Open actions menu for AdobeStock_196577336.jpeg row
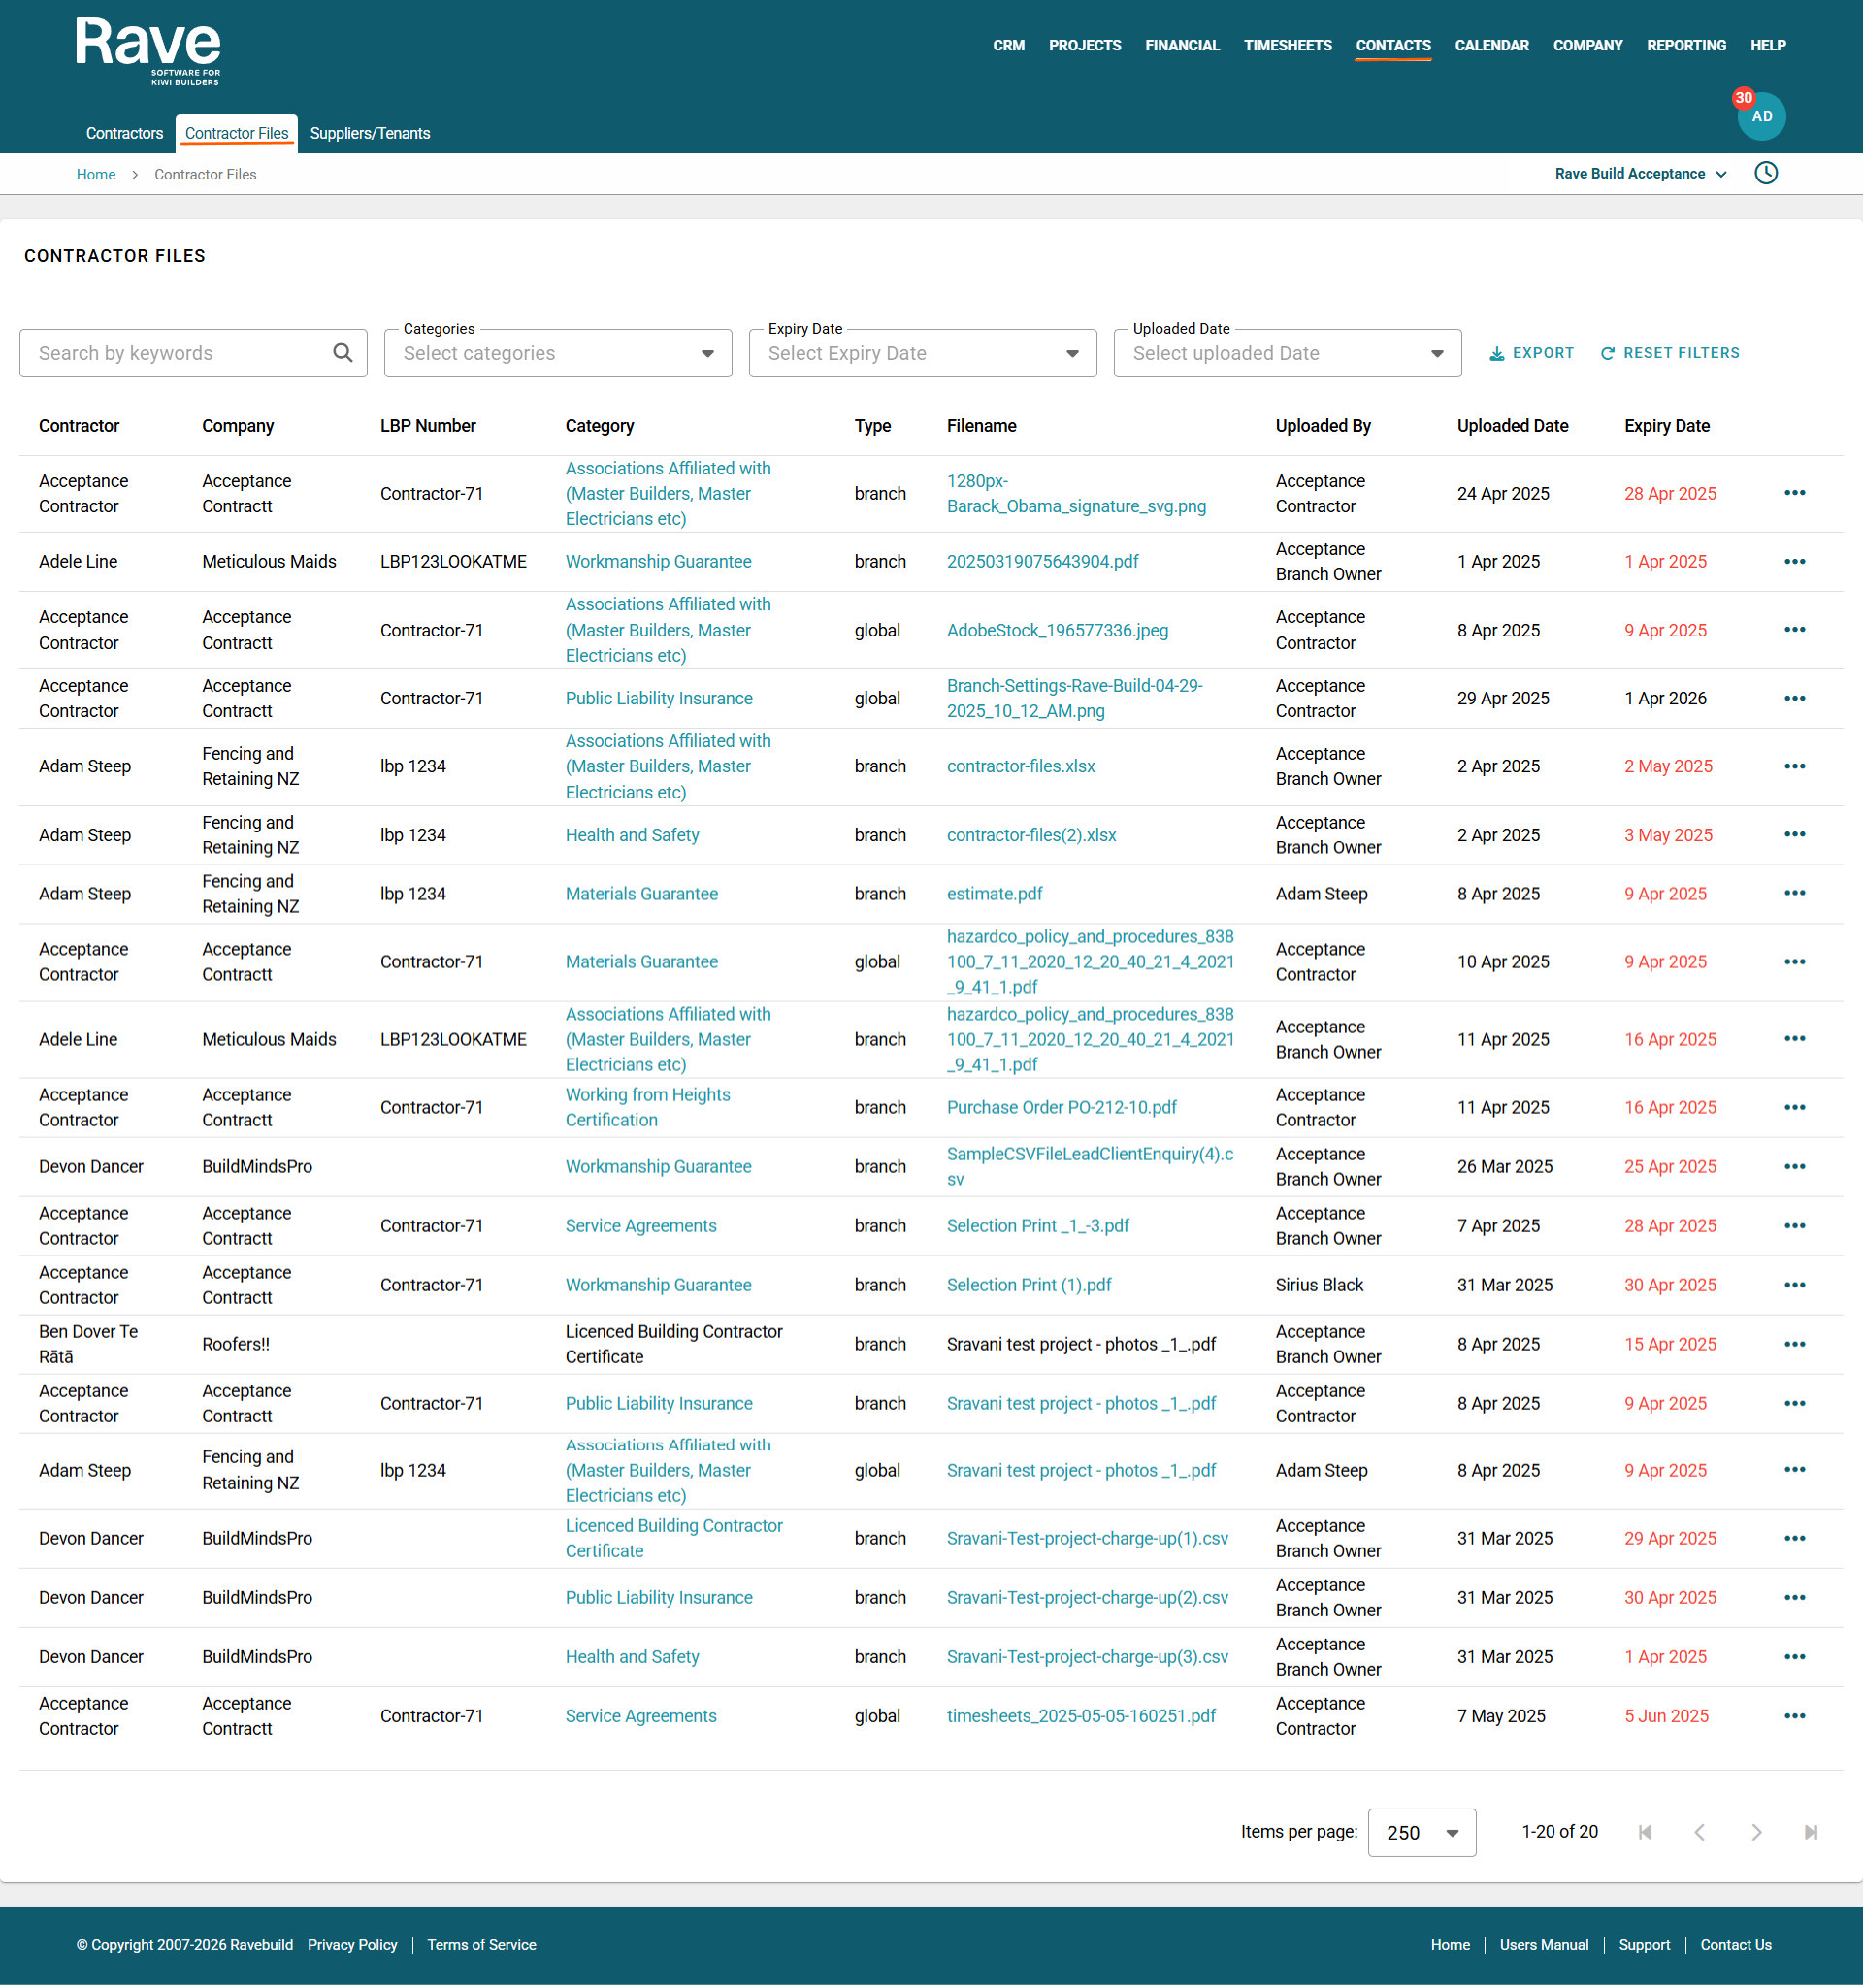Image resolution: width=1863 pixels, height=1988 pixels. coord(1794,630)
